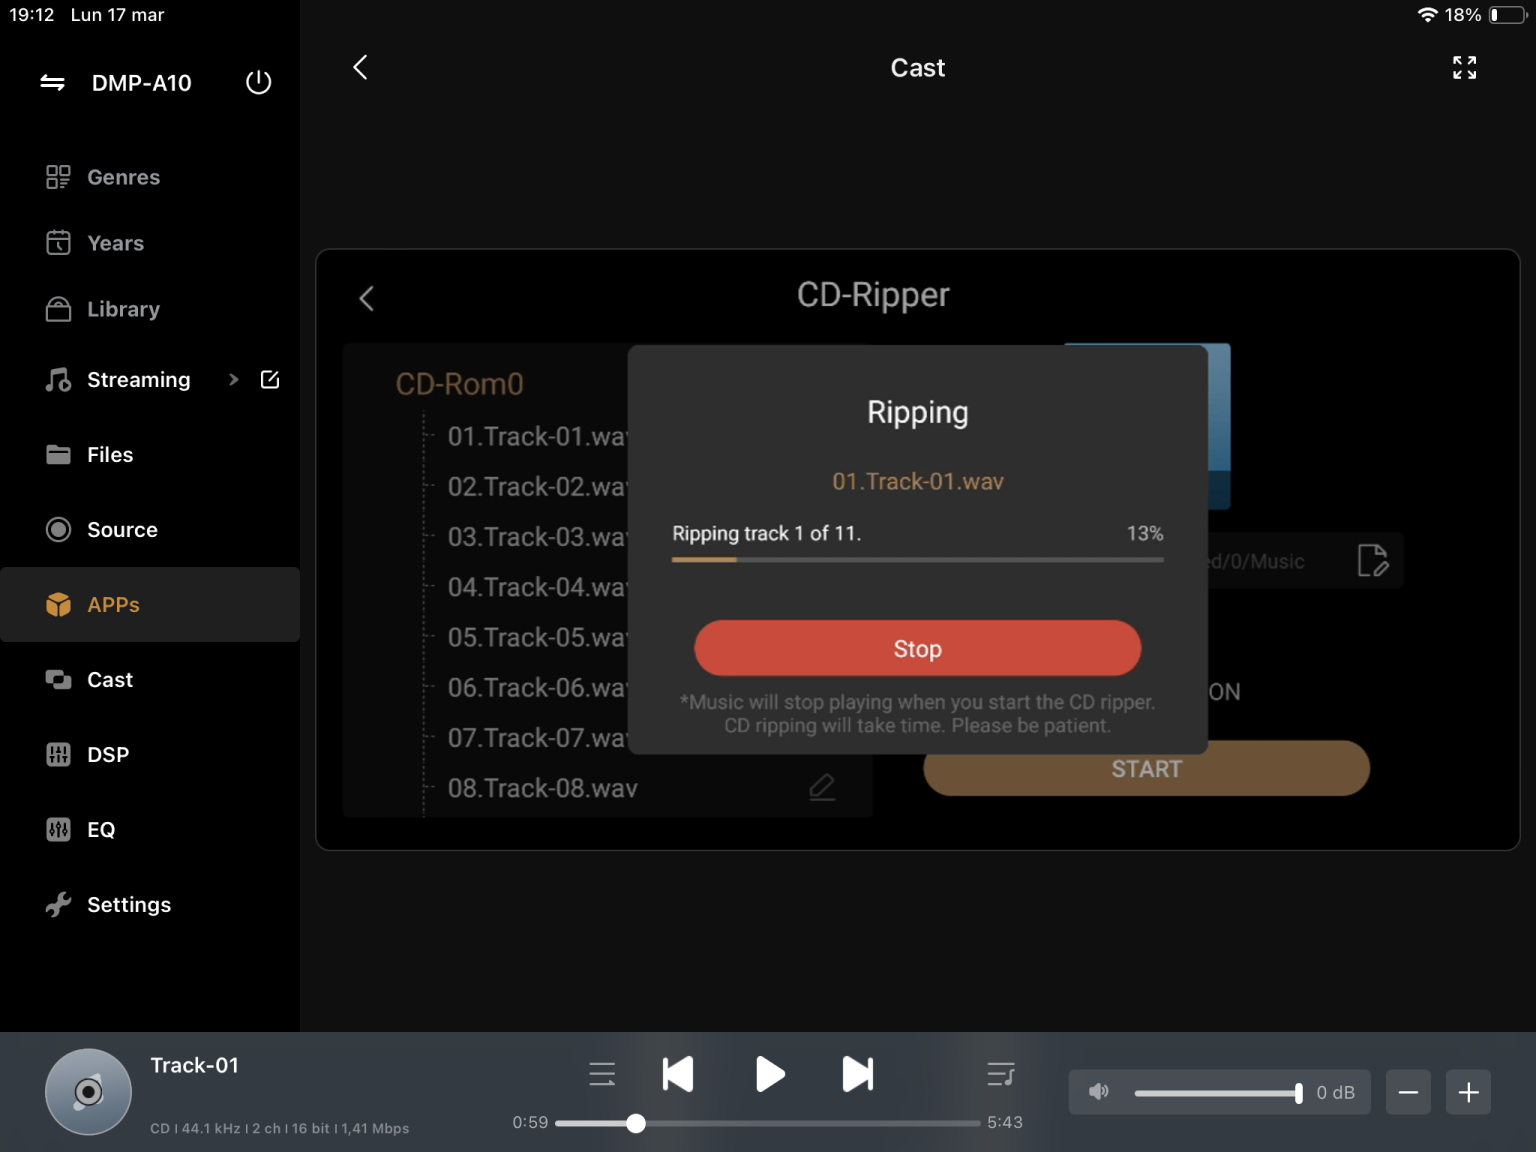The image size is (1536, 1152).
Task: Go back using the top Cast back arrow
Action: point(361,67)
